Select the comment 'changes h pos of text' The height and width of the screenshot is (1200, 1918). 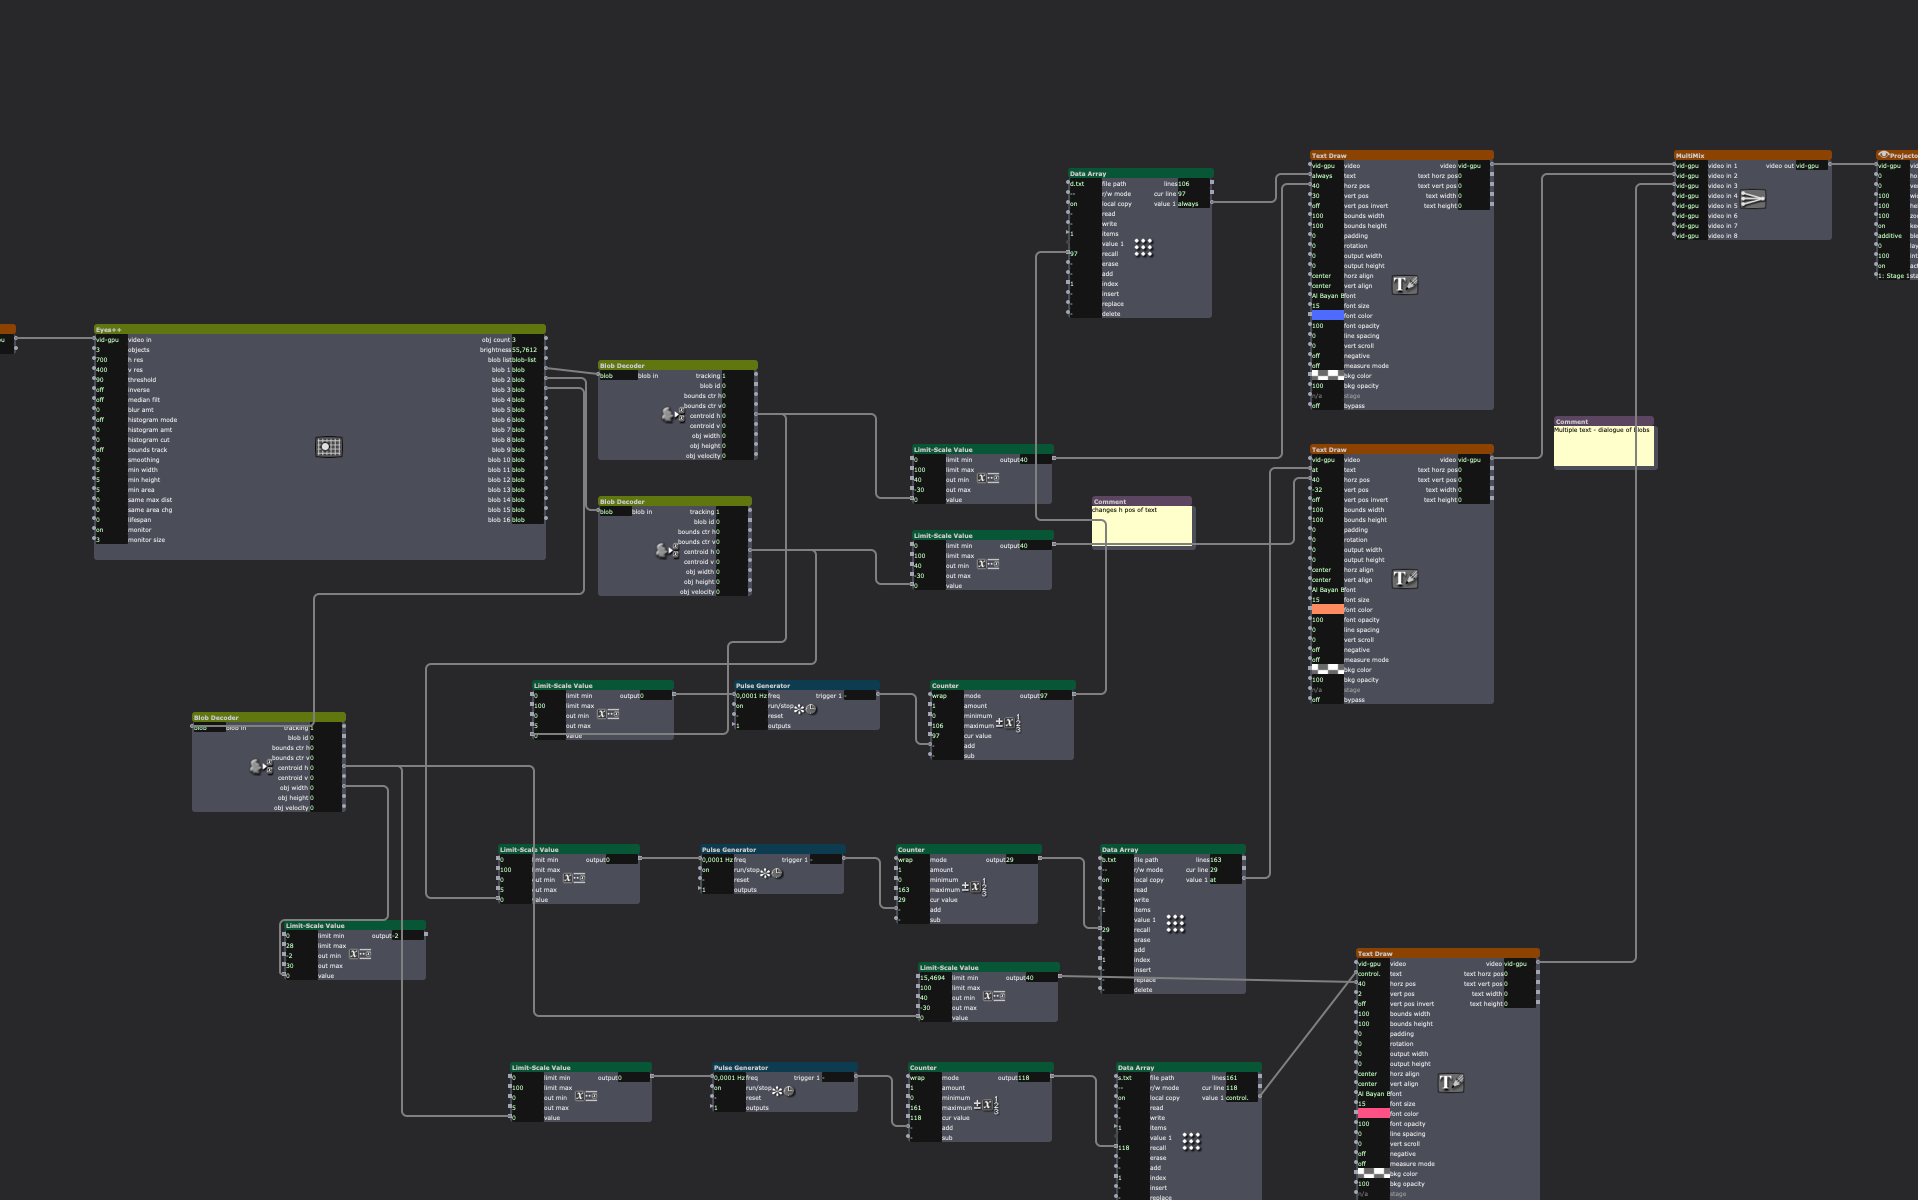point(1142,521)
